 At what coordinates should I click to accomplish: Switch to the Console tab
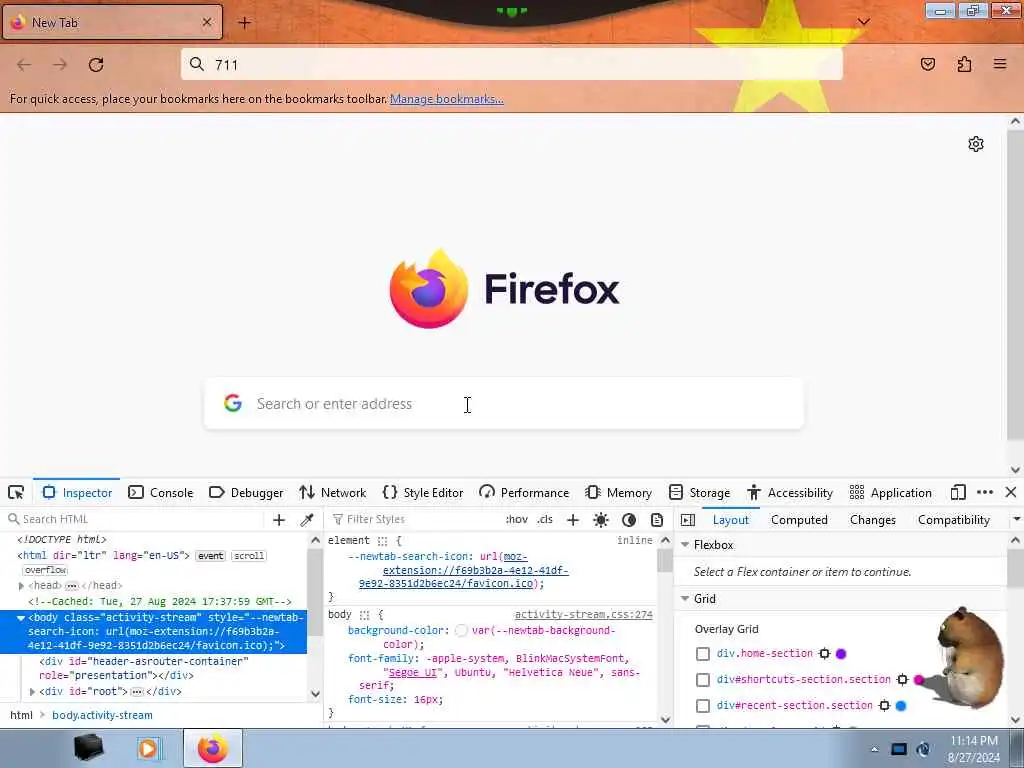[161, 492]
